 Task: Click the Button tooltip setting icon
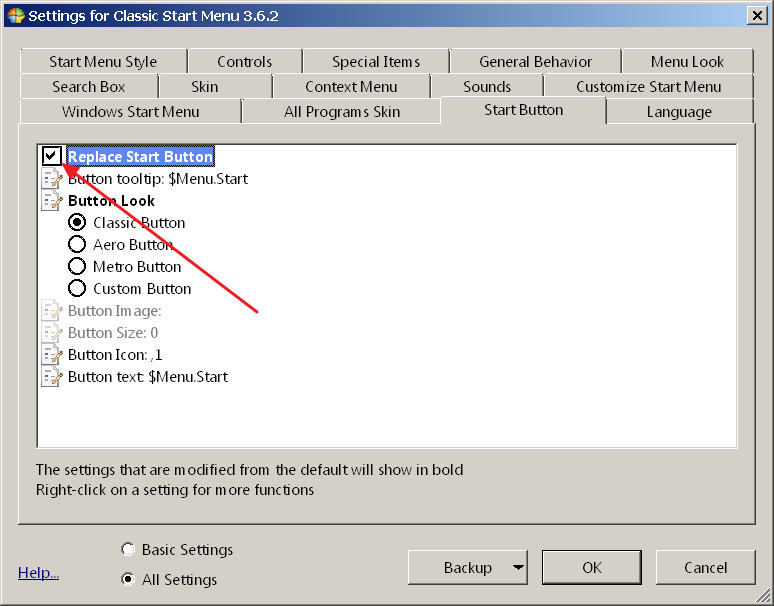click(52, 179)
